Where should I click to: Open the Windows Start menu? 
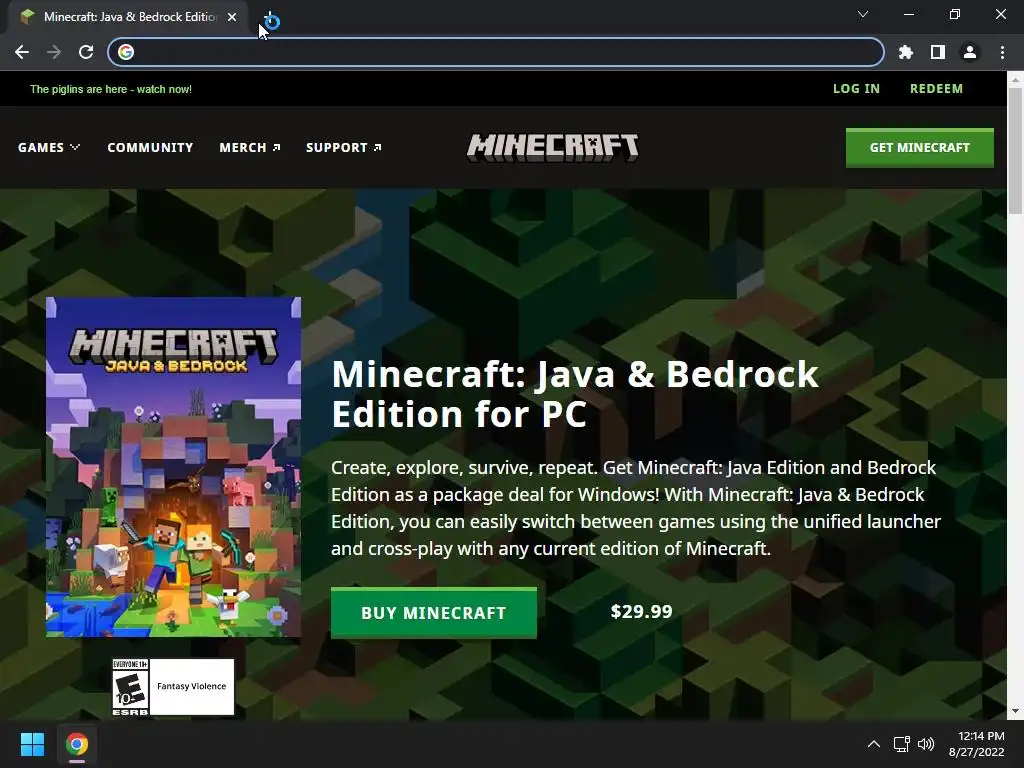32,744
